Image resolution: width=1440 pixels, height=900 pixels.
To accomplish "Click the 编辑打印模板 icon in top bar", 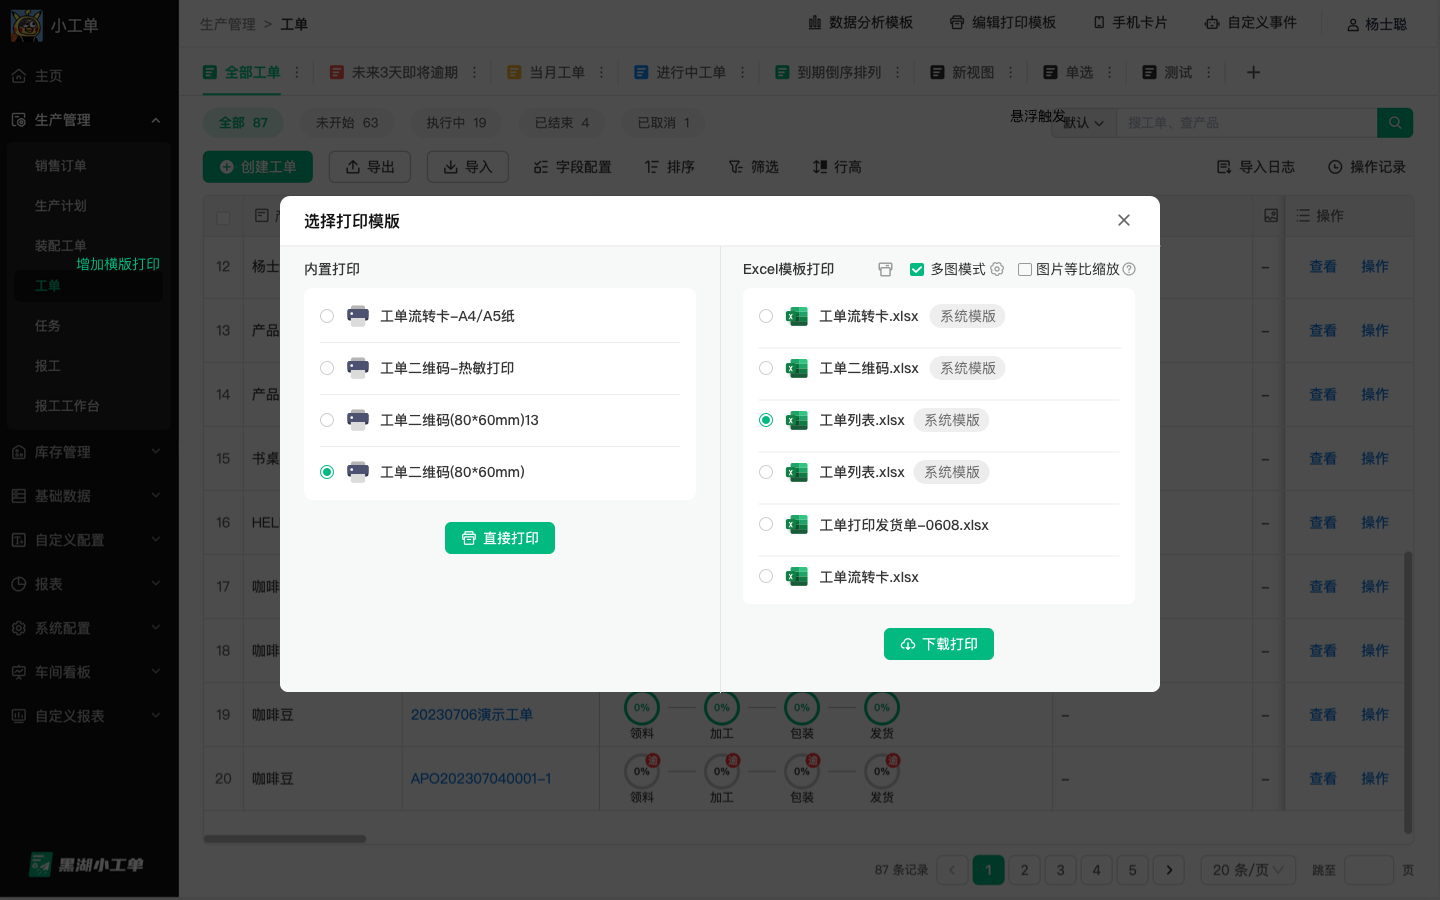I will pos(956,22).
